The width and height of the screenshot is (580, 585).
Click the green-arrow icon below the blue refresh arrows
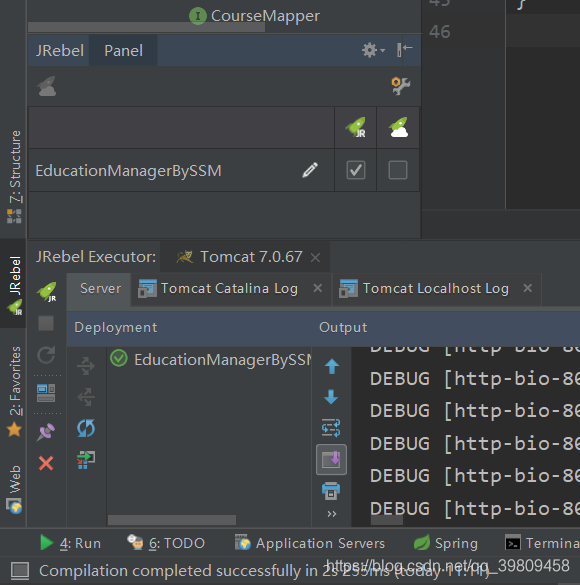86,460
